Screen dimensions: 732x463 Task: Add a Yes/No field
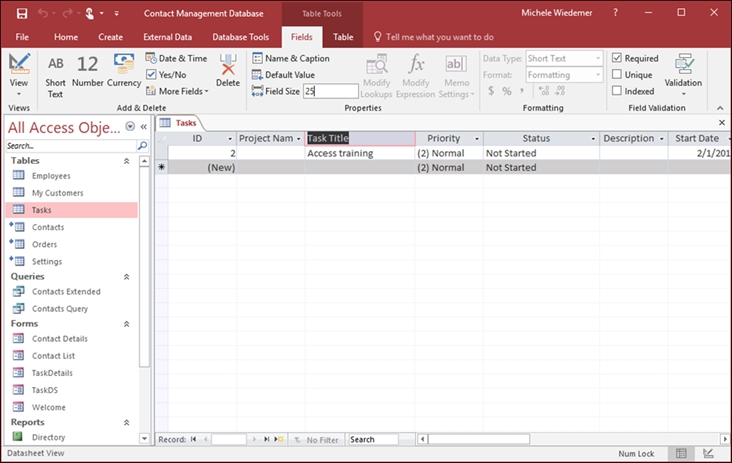166,75
